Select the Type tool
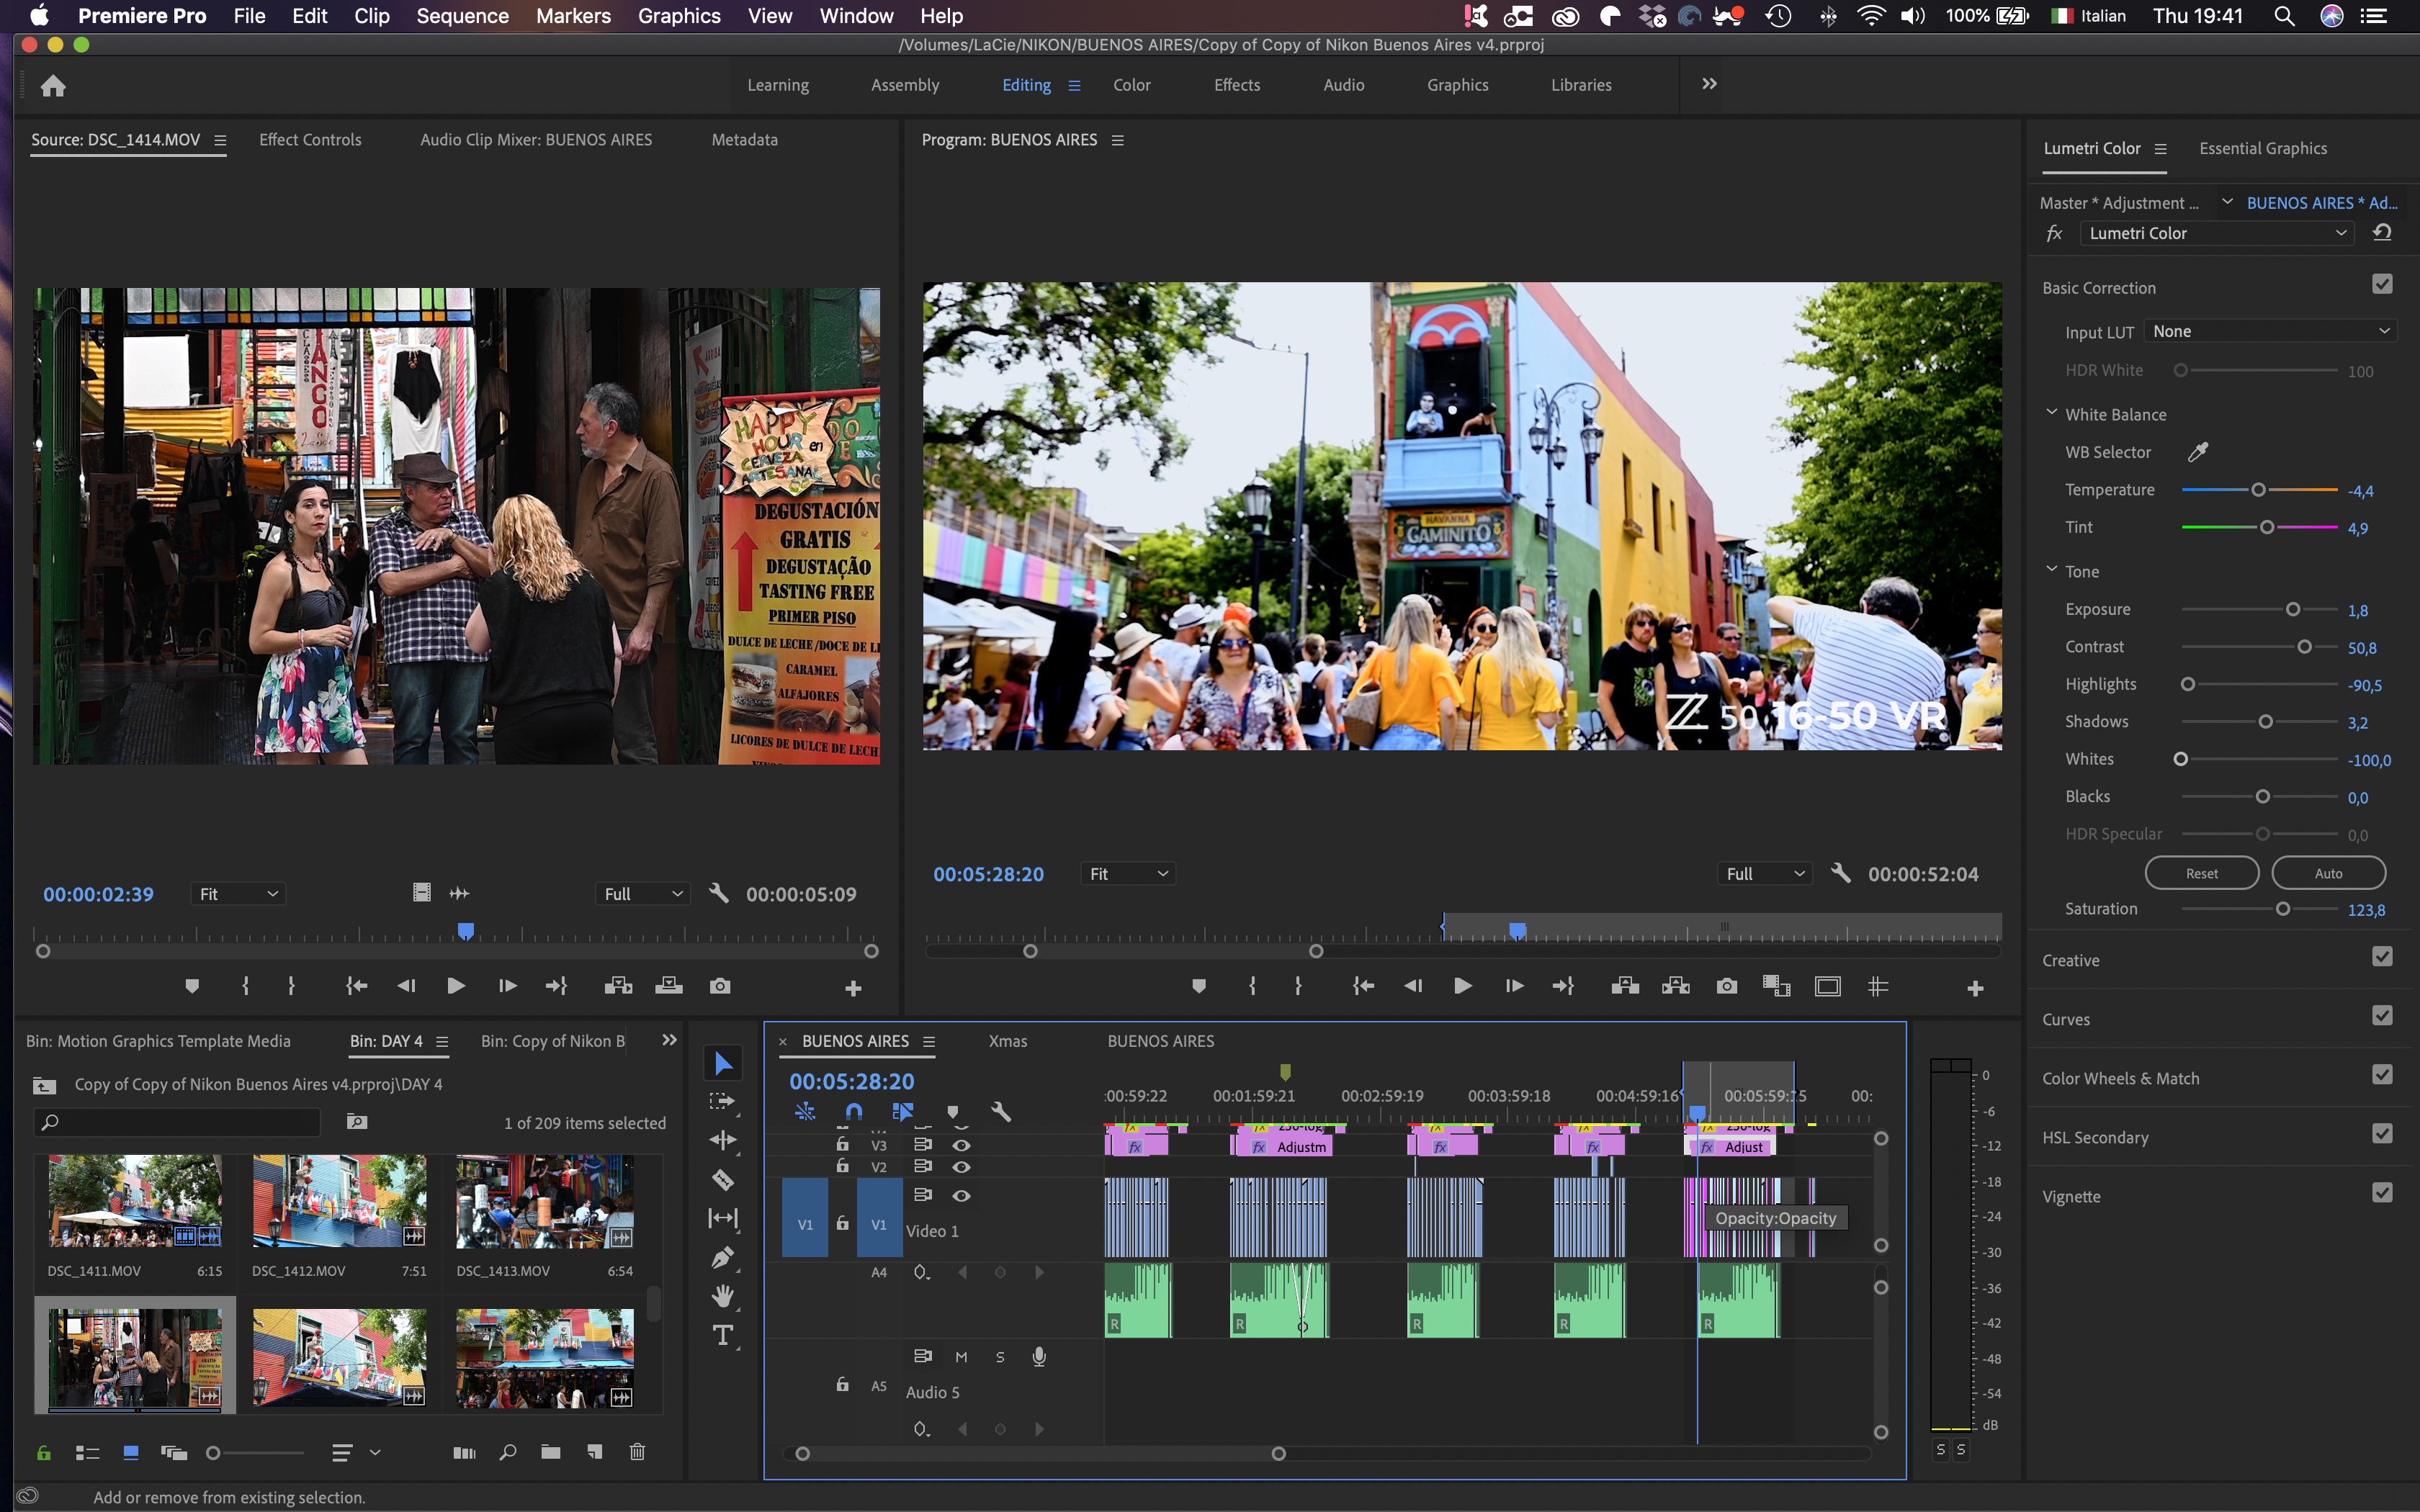Screen dimensions: 2420x1512 723,1335
